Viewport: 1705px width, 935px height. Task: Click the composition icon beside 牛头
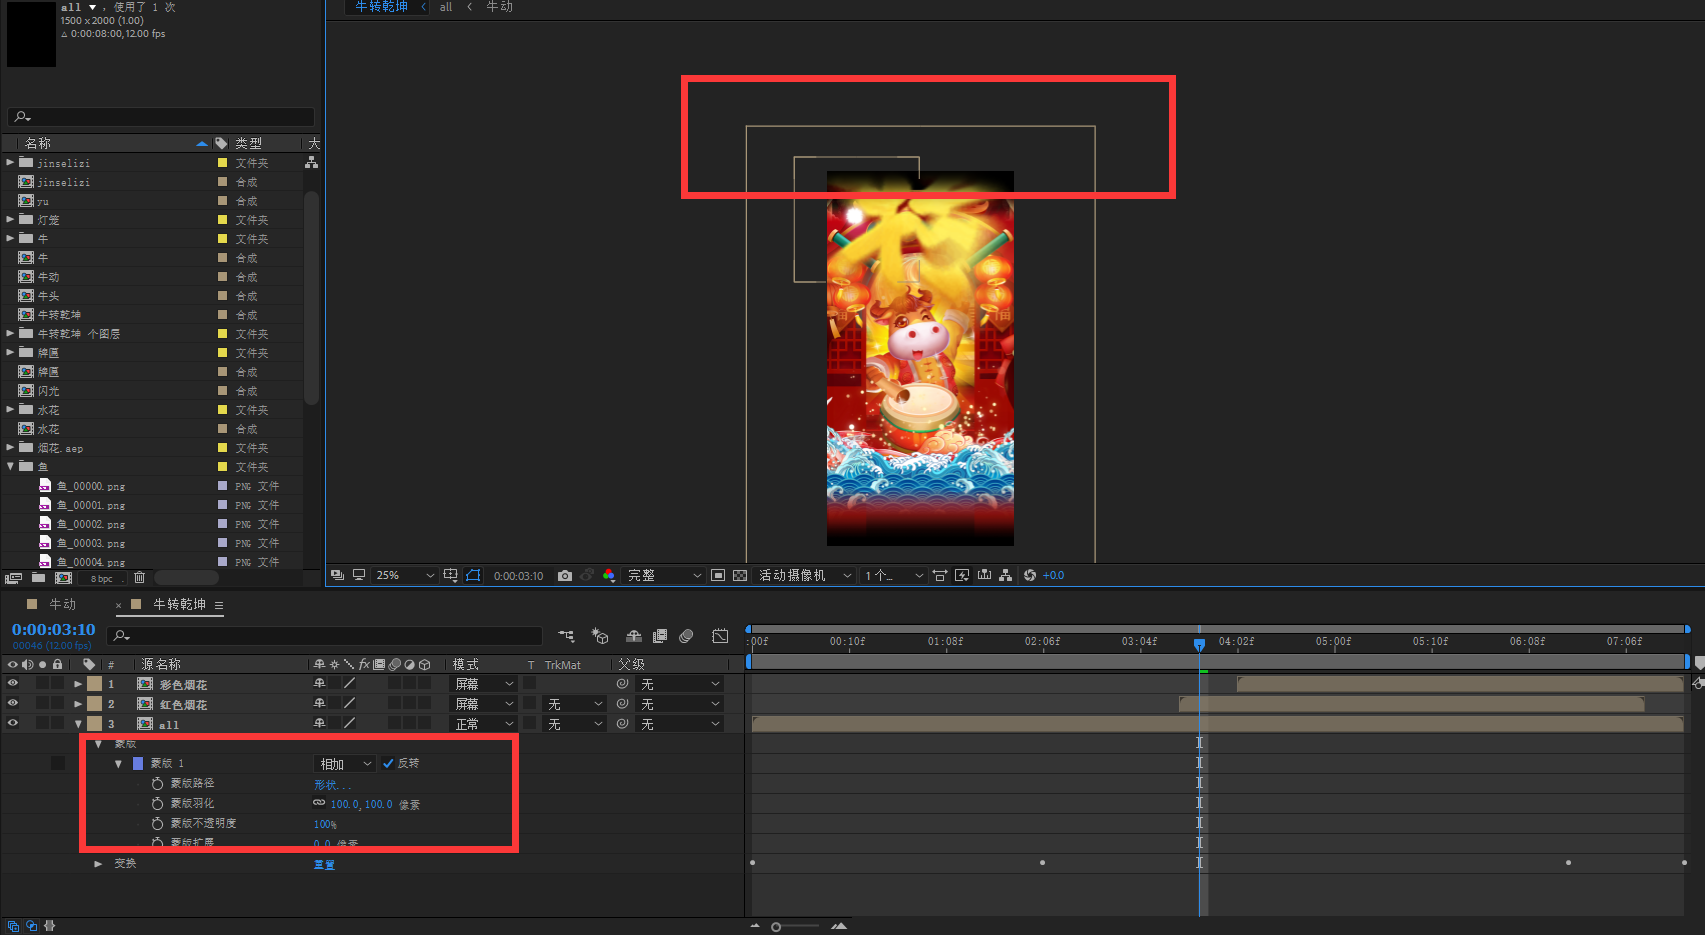pyautogui.click(x=26, y=296)
